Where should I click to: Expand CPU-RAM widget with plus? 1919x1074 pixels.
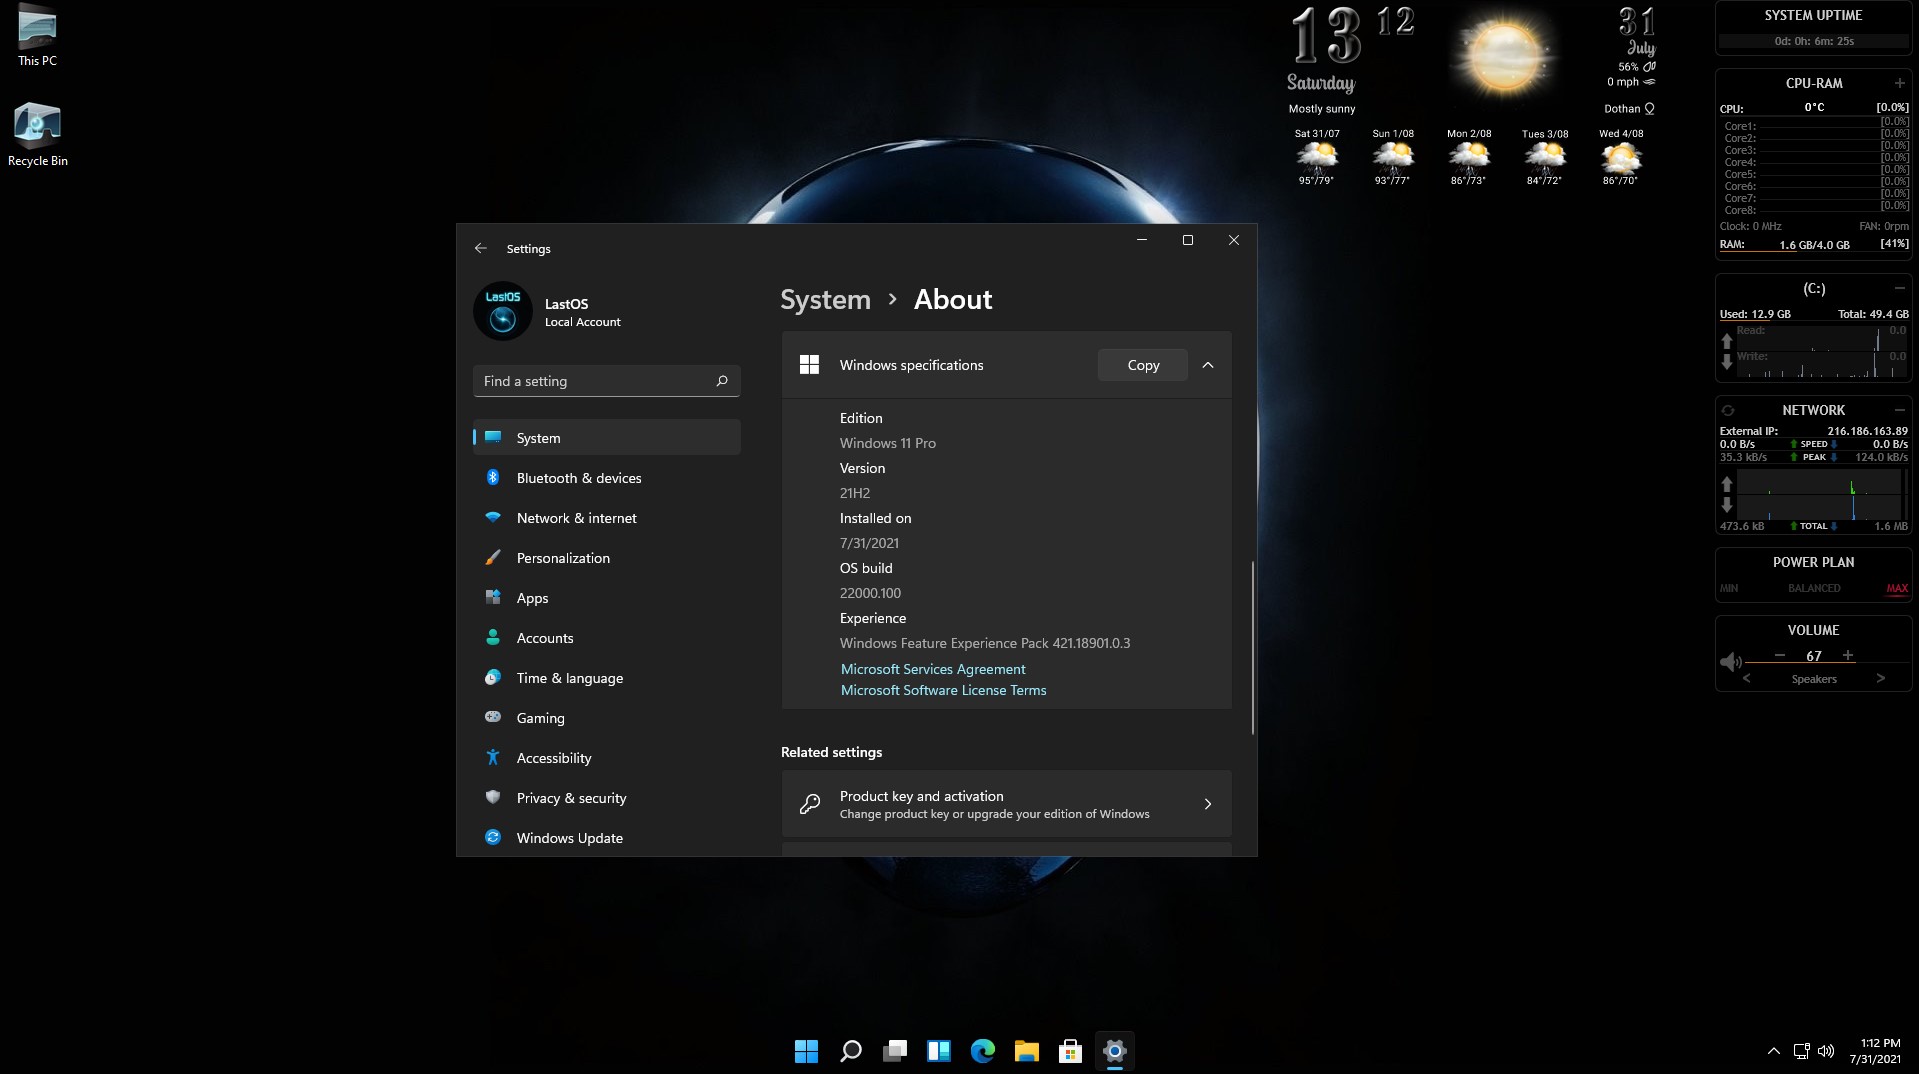(1899, 83)
